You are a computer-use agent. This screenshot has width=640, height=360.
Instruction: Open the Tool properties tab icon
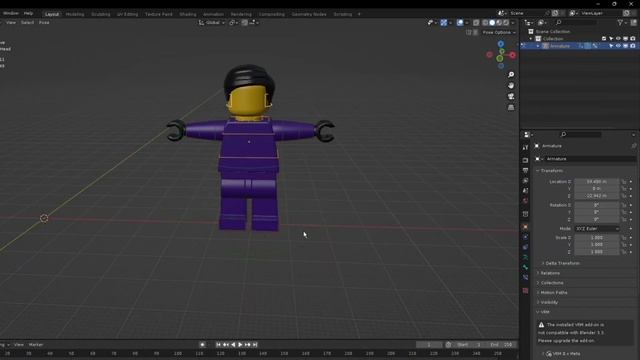525,147
